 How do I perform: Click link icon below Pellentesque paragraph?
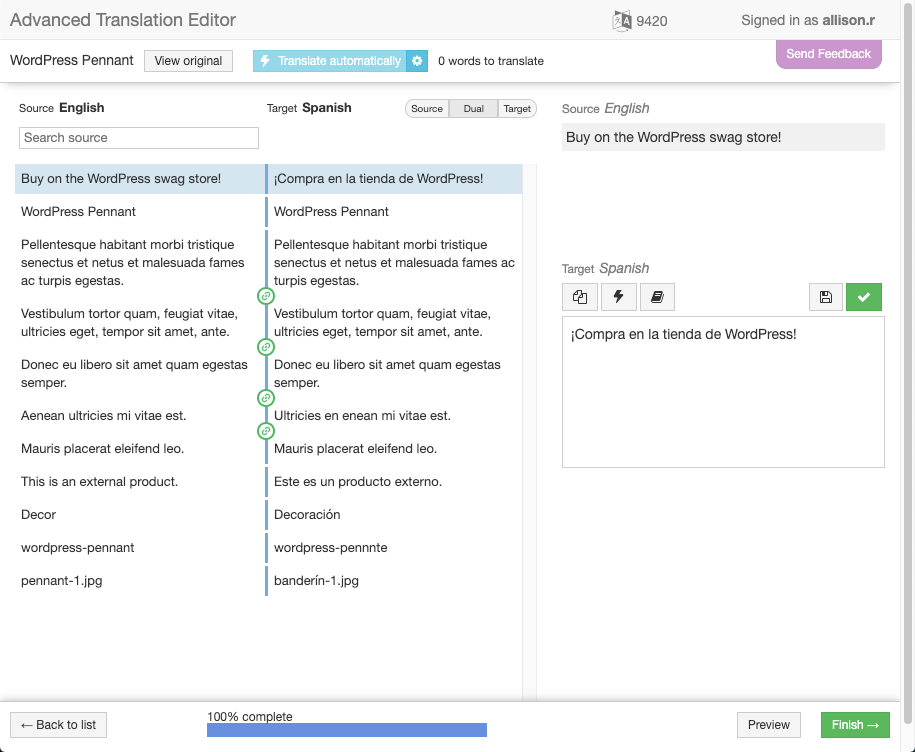pos(266,296)
